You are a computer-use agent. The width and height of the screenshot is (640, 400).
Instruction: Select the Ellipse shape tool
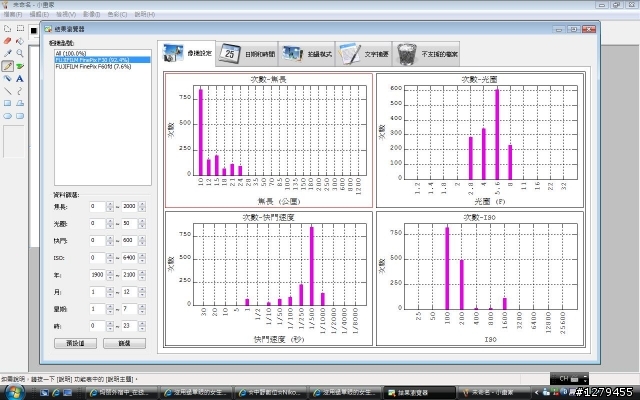[x=8, y=116]
